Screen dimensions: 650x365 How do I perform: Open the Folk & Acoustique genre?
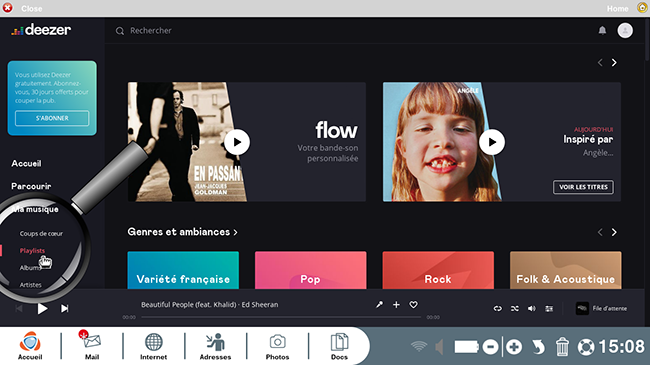click(565, 270)
